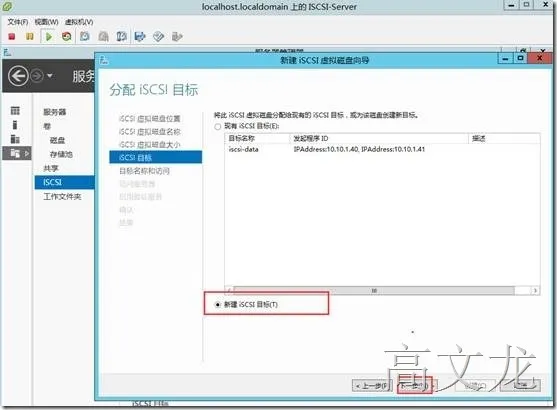Select 卷 in Server Manager sidebar
The height and width of the screenshot is (410, 557).
(47, 126)
